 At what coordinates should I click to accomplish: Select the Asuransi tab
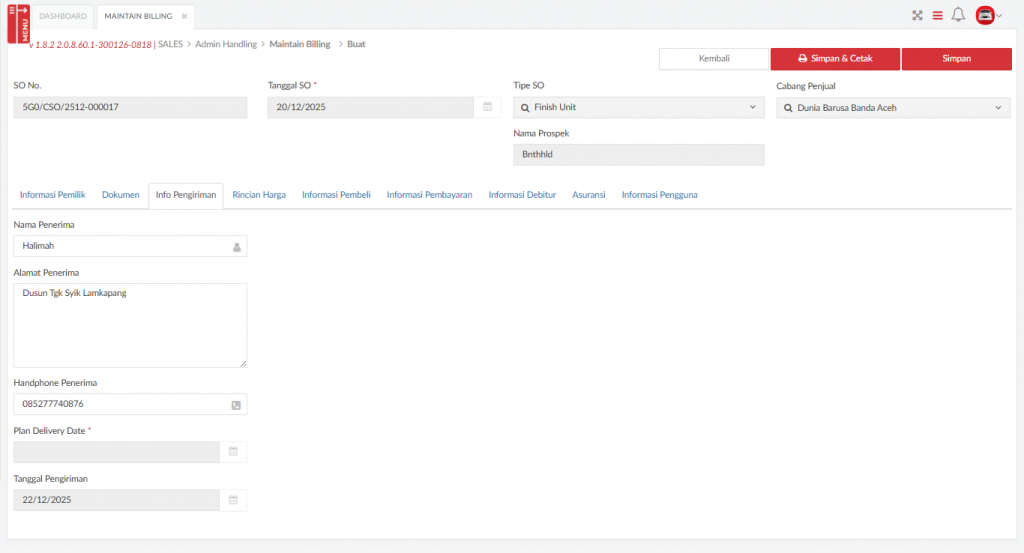coord(588,195)
